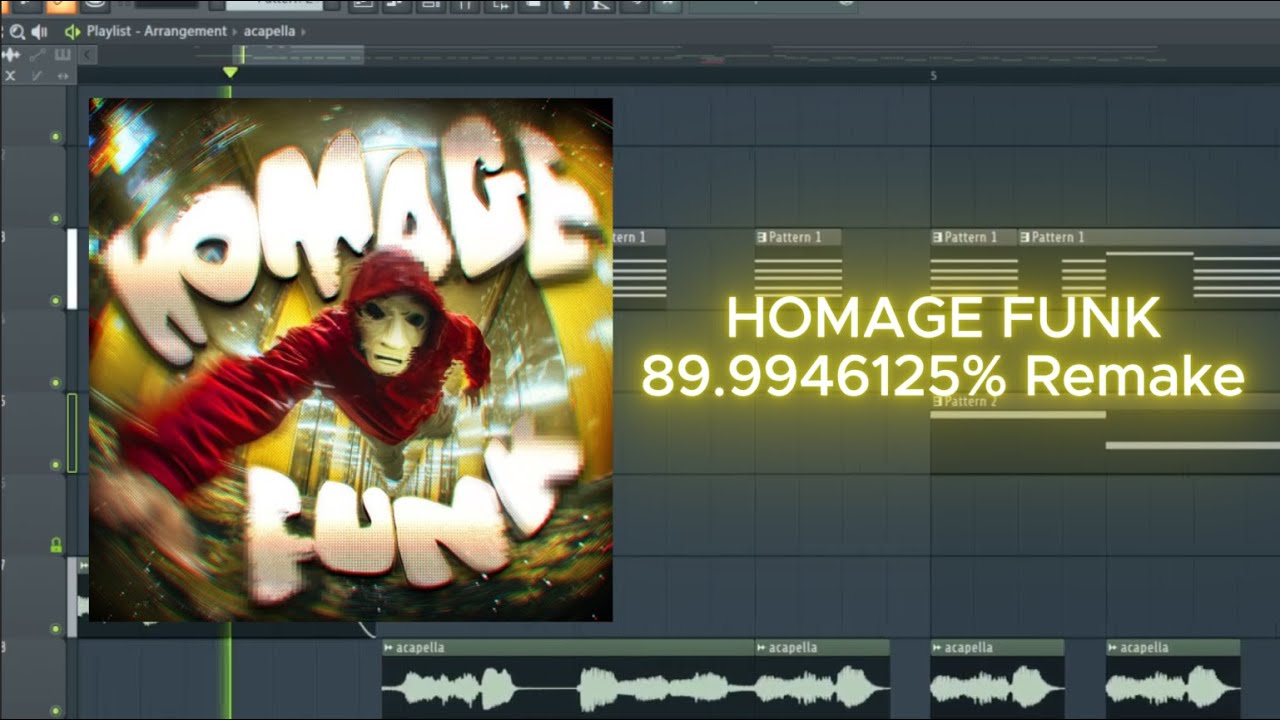Image resolution: width=1280 pixels, height=720 pixels.
Task: Click the green lock icon on track 6
Action: tap(56, 545)
